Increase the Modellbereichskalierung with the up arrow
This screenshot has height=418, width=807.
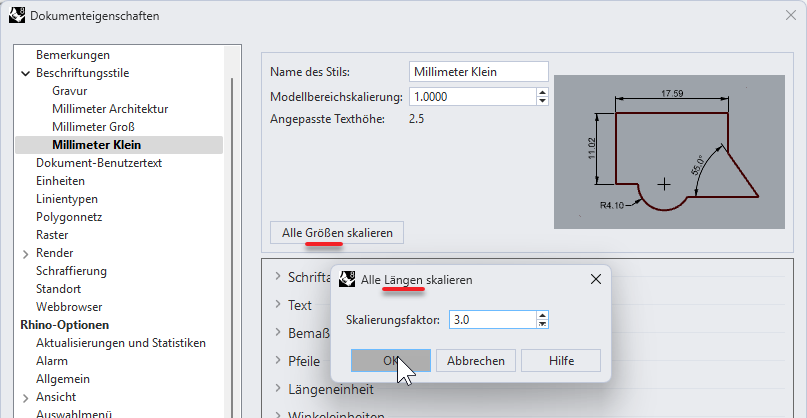click(542, 92)
